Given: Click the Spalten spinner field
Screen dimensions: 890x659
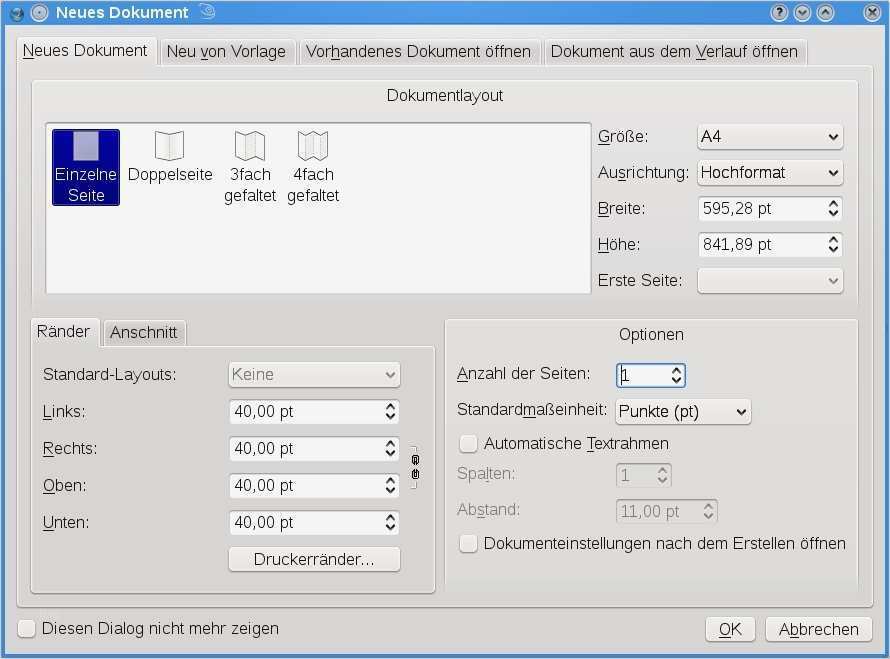Looking at the screenshot, I should click(x=644, y=475).
